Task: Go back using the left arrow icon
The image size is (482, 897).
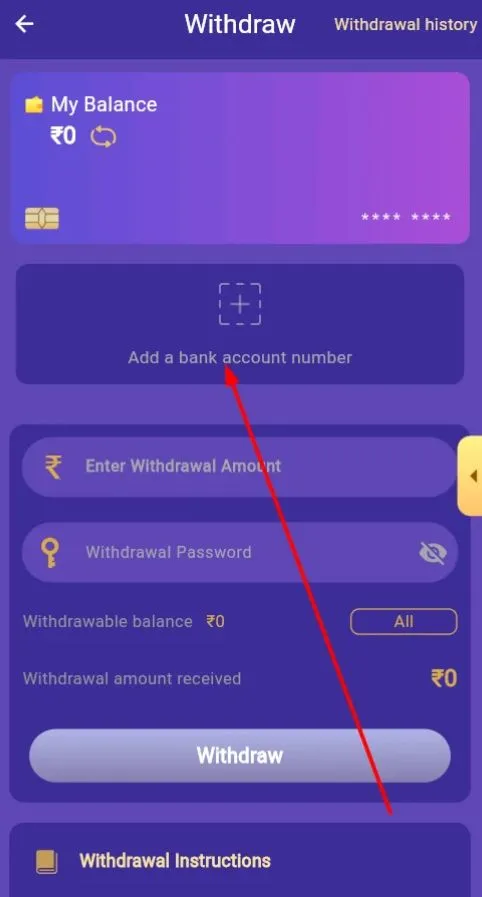Action: (25, 24)
